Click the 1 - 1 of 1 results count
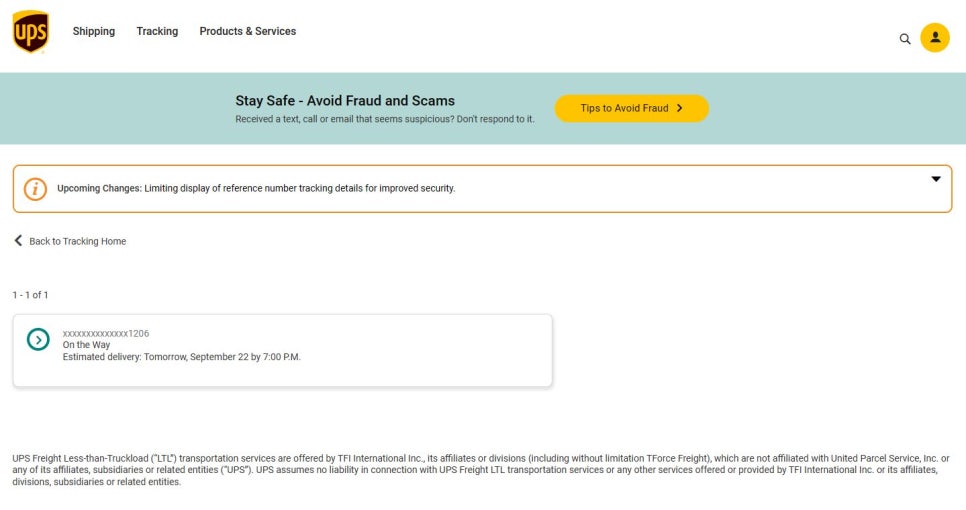The image size is (966, 510). pyautogui.click(x=30, y=295)
